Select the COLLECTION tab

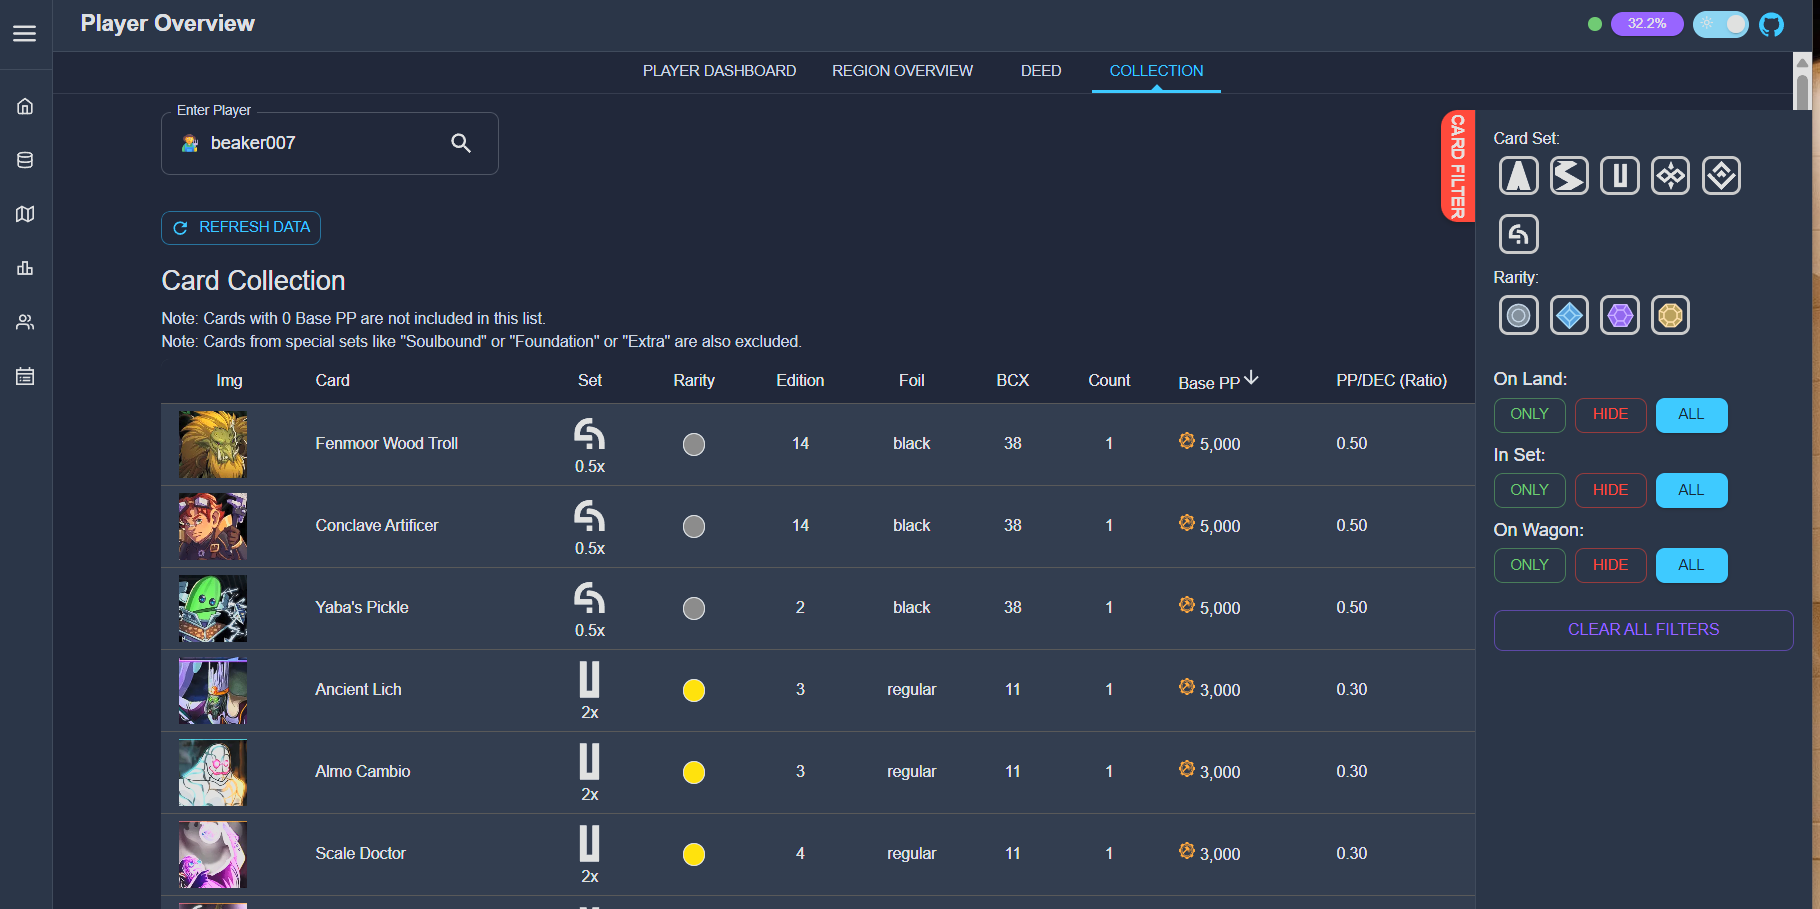pyautogui.click(x=1156, y=71)
